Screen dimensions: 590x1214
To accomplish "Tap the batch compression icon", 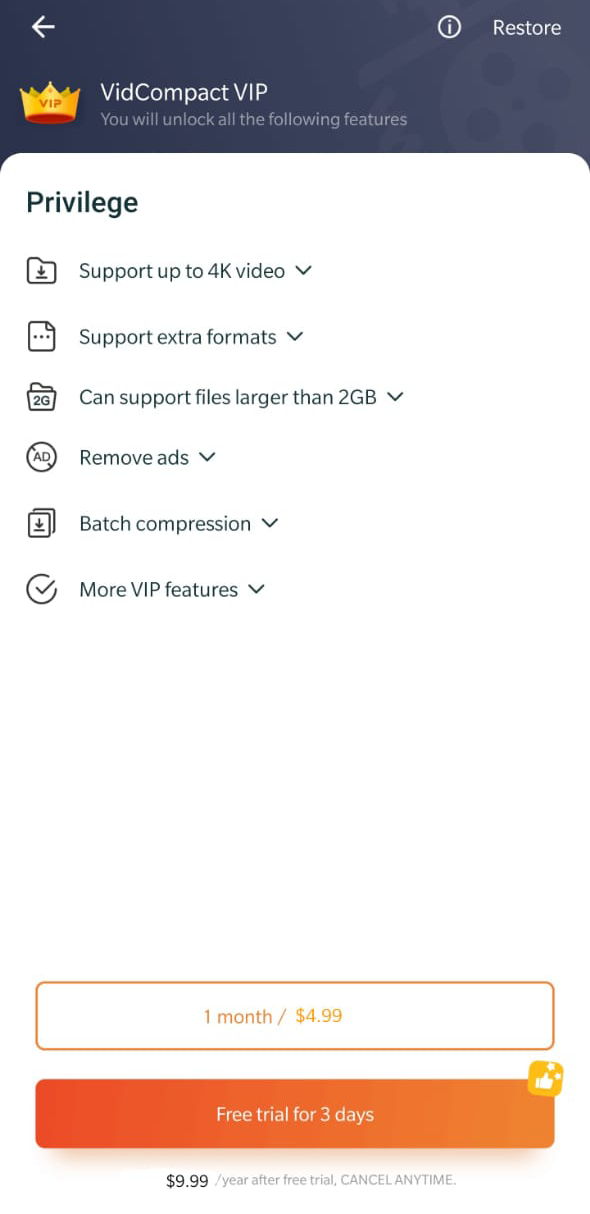I will coord(41,523).
